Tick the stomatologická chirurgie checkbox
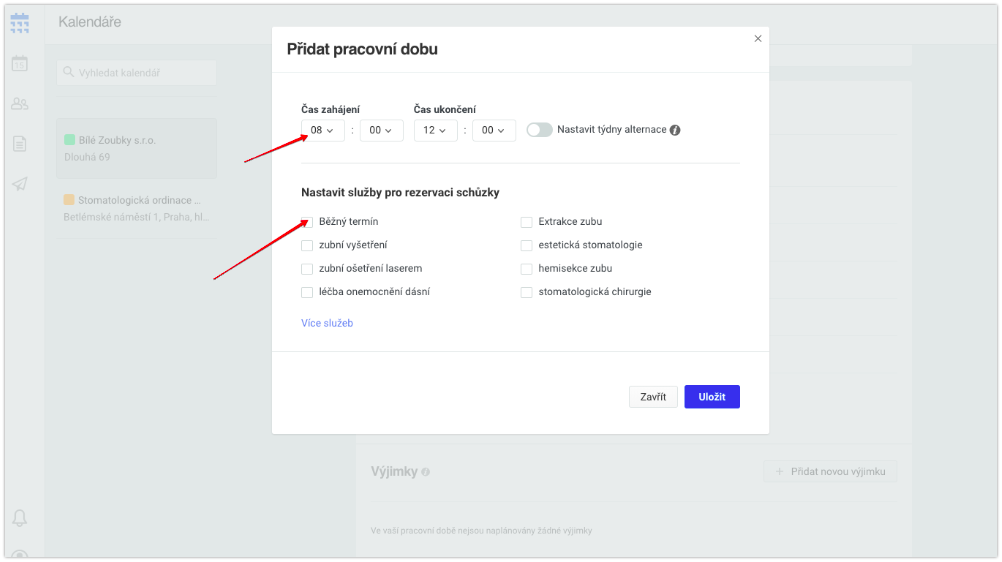1002x562 pixels. click(527, 292)
